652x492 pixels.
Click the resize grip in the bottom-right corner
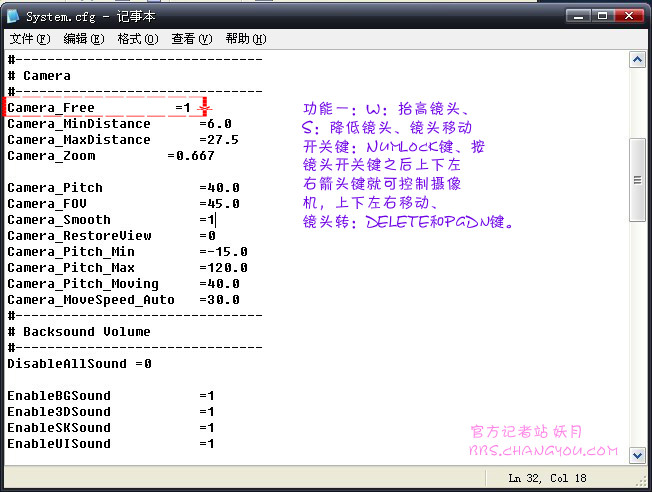[642, 482]
